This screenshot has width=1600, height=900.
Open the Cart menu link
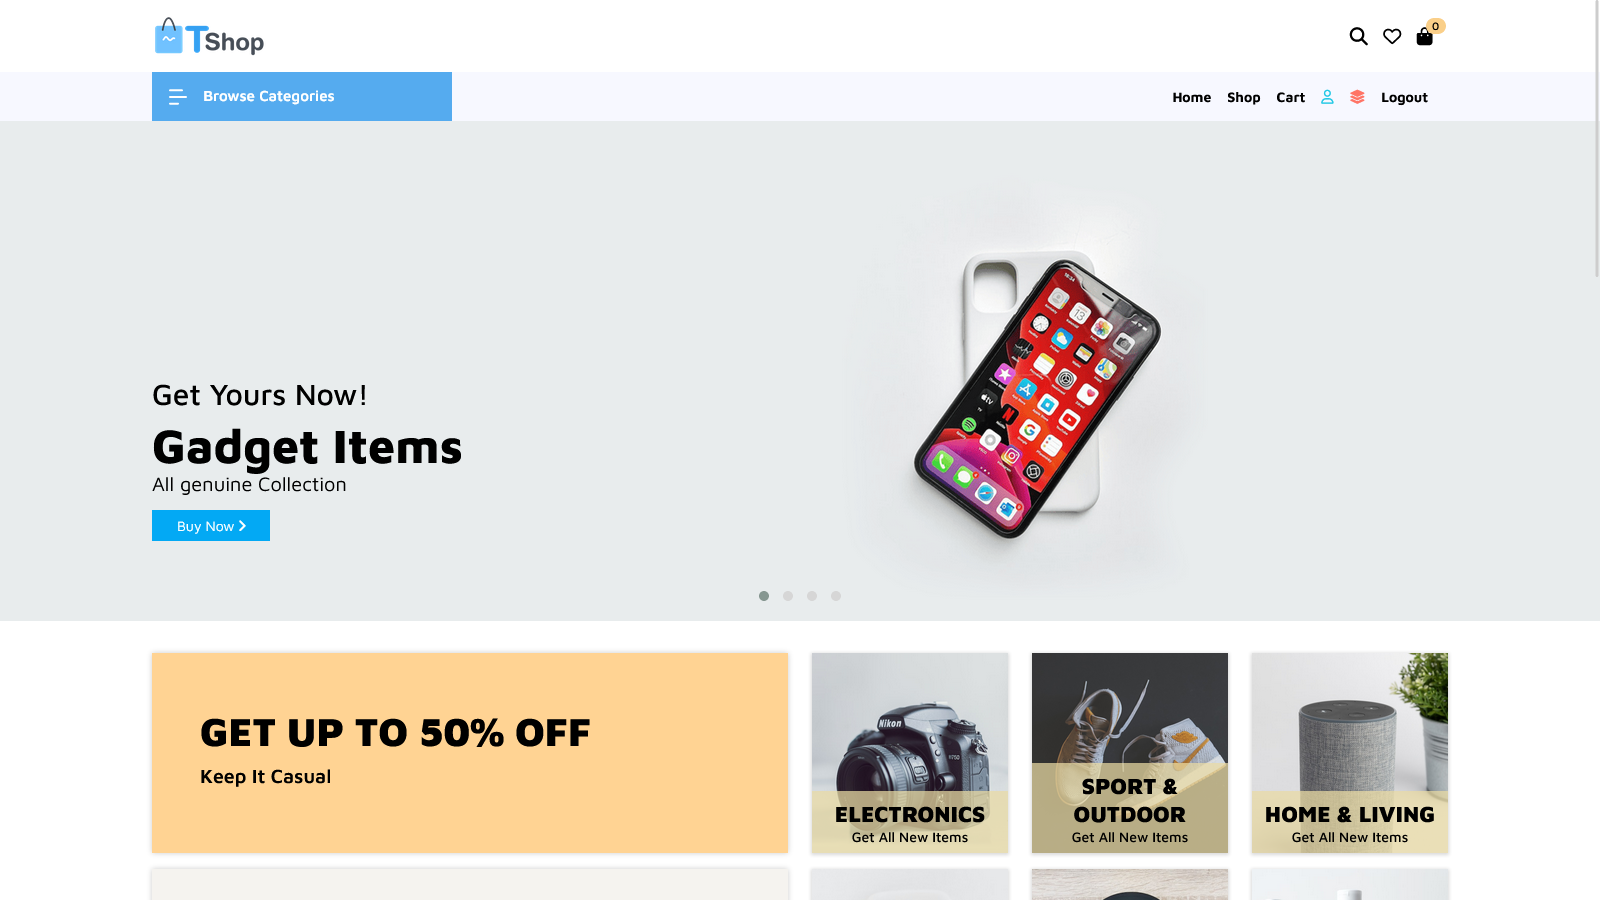coord(1291,98)
